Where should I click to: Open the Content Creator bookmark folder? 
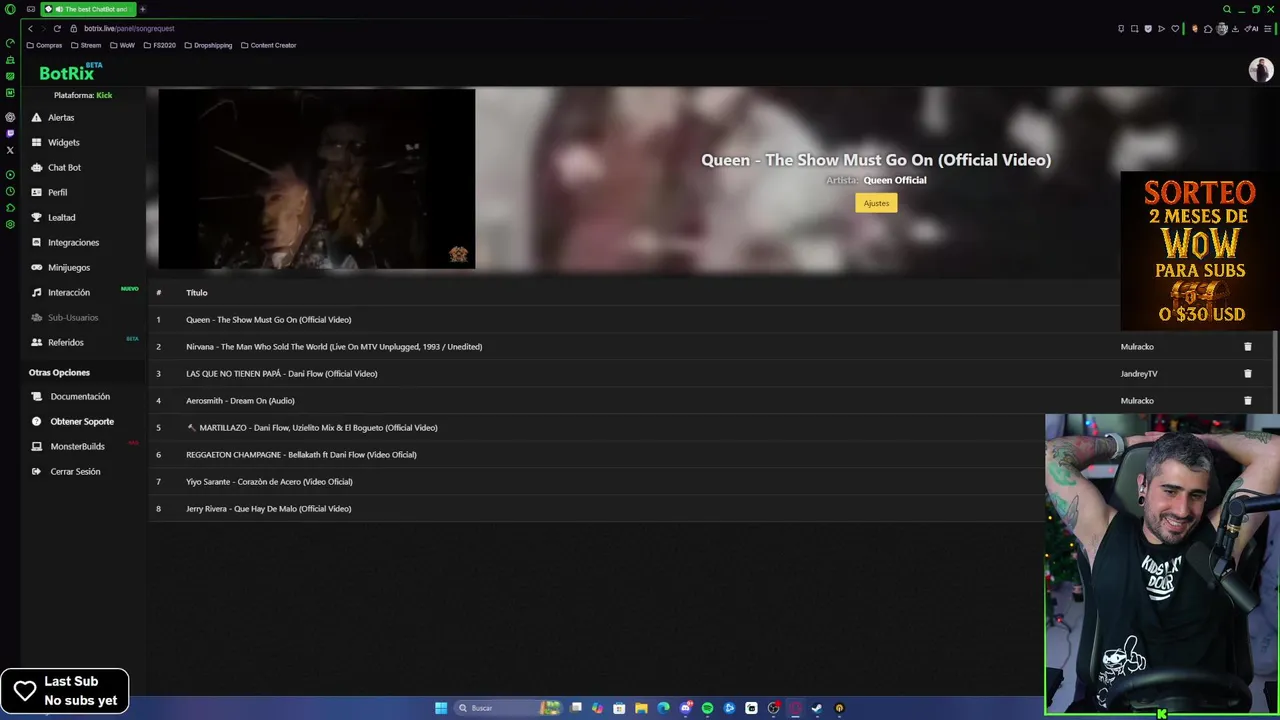tap(269, 45)
